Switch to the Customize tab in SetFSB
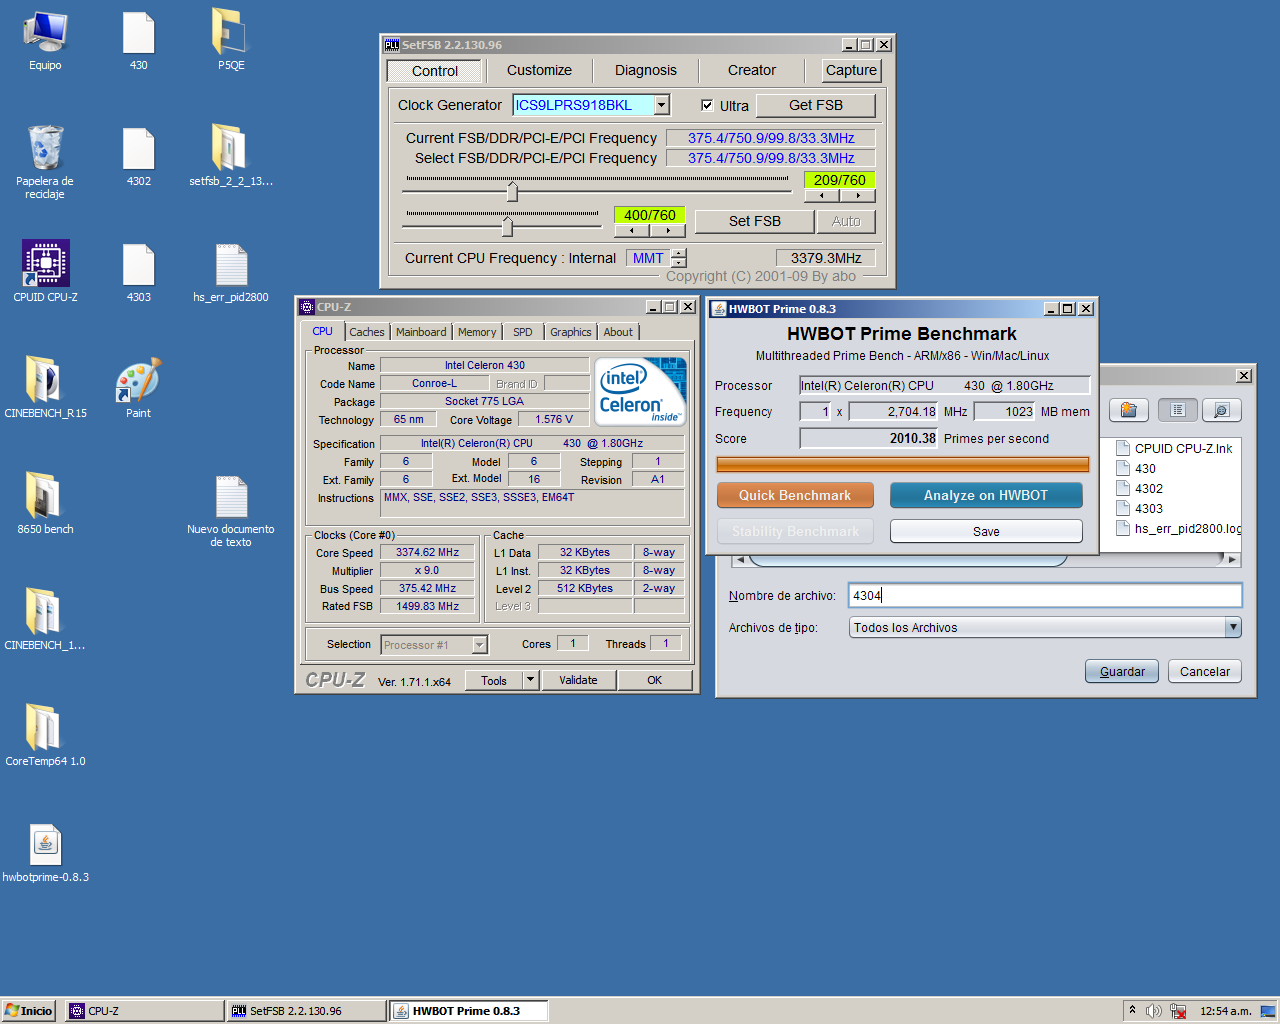The width and height of the screenshot is (1280, 1024). pyautogui.click(x=539, y=70)
